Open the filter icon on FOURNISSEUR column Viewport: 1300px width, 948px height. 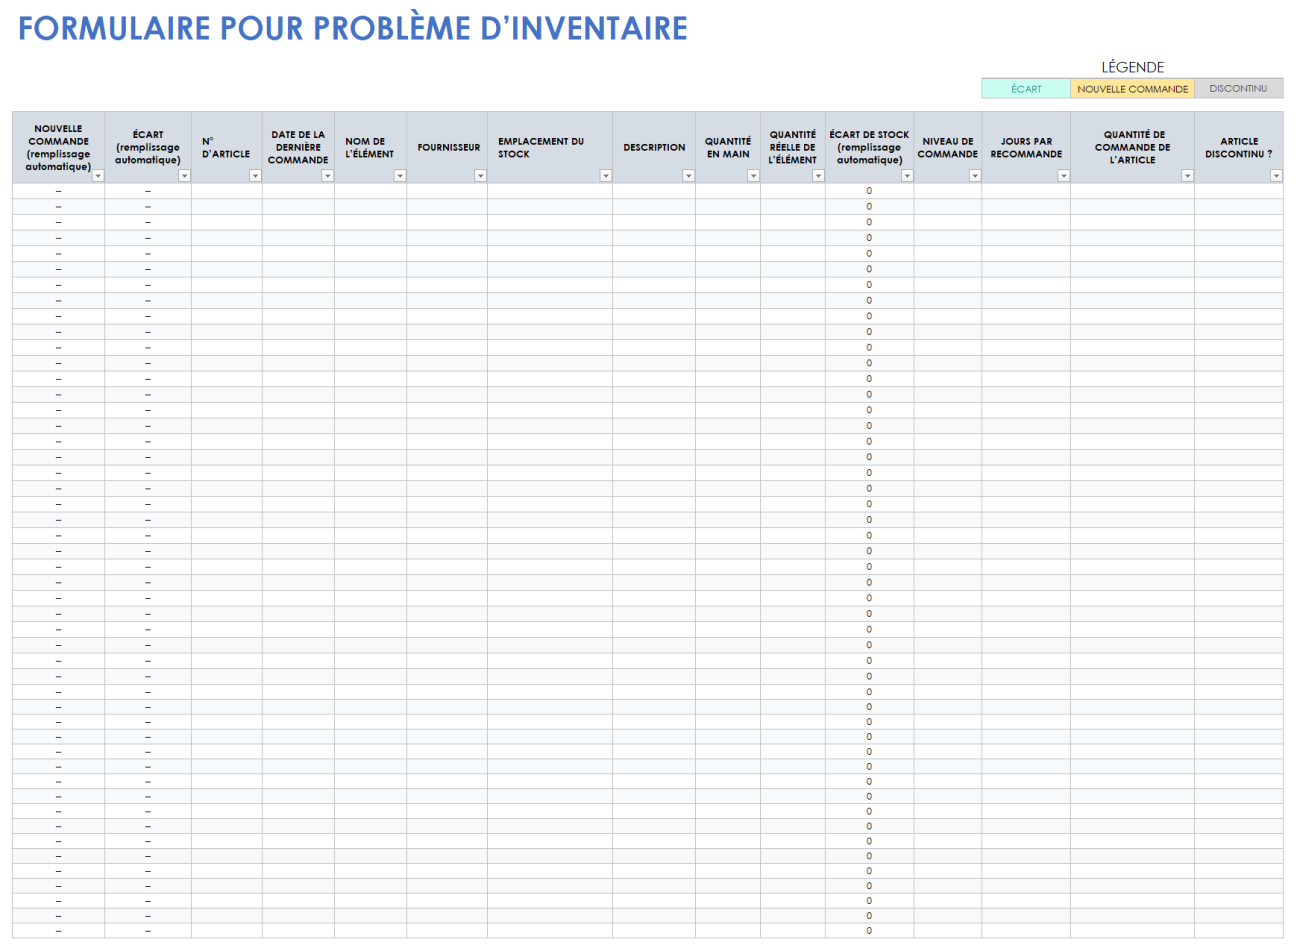[x=481, y=176]
